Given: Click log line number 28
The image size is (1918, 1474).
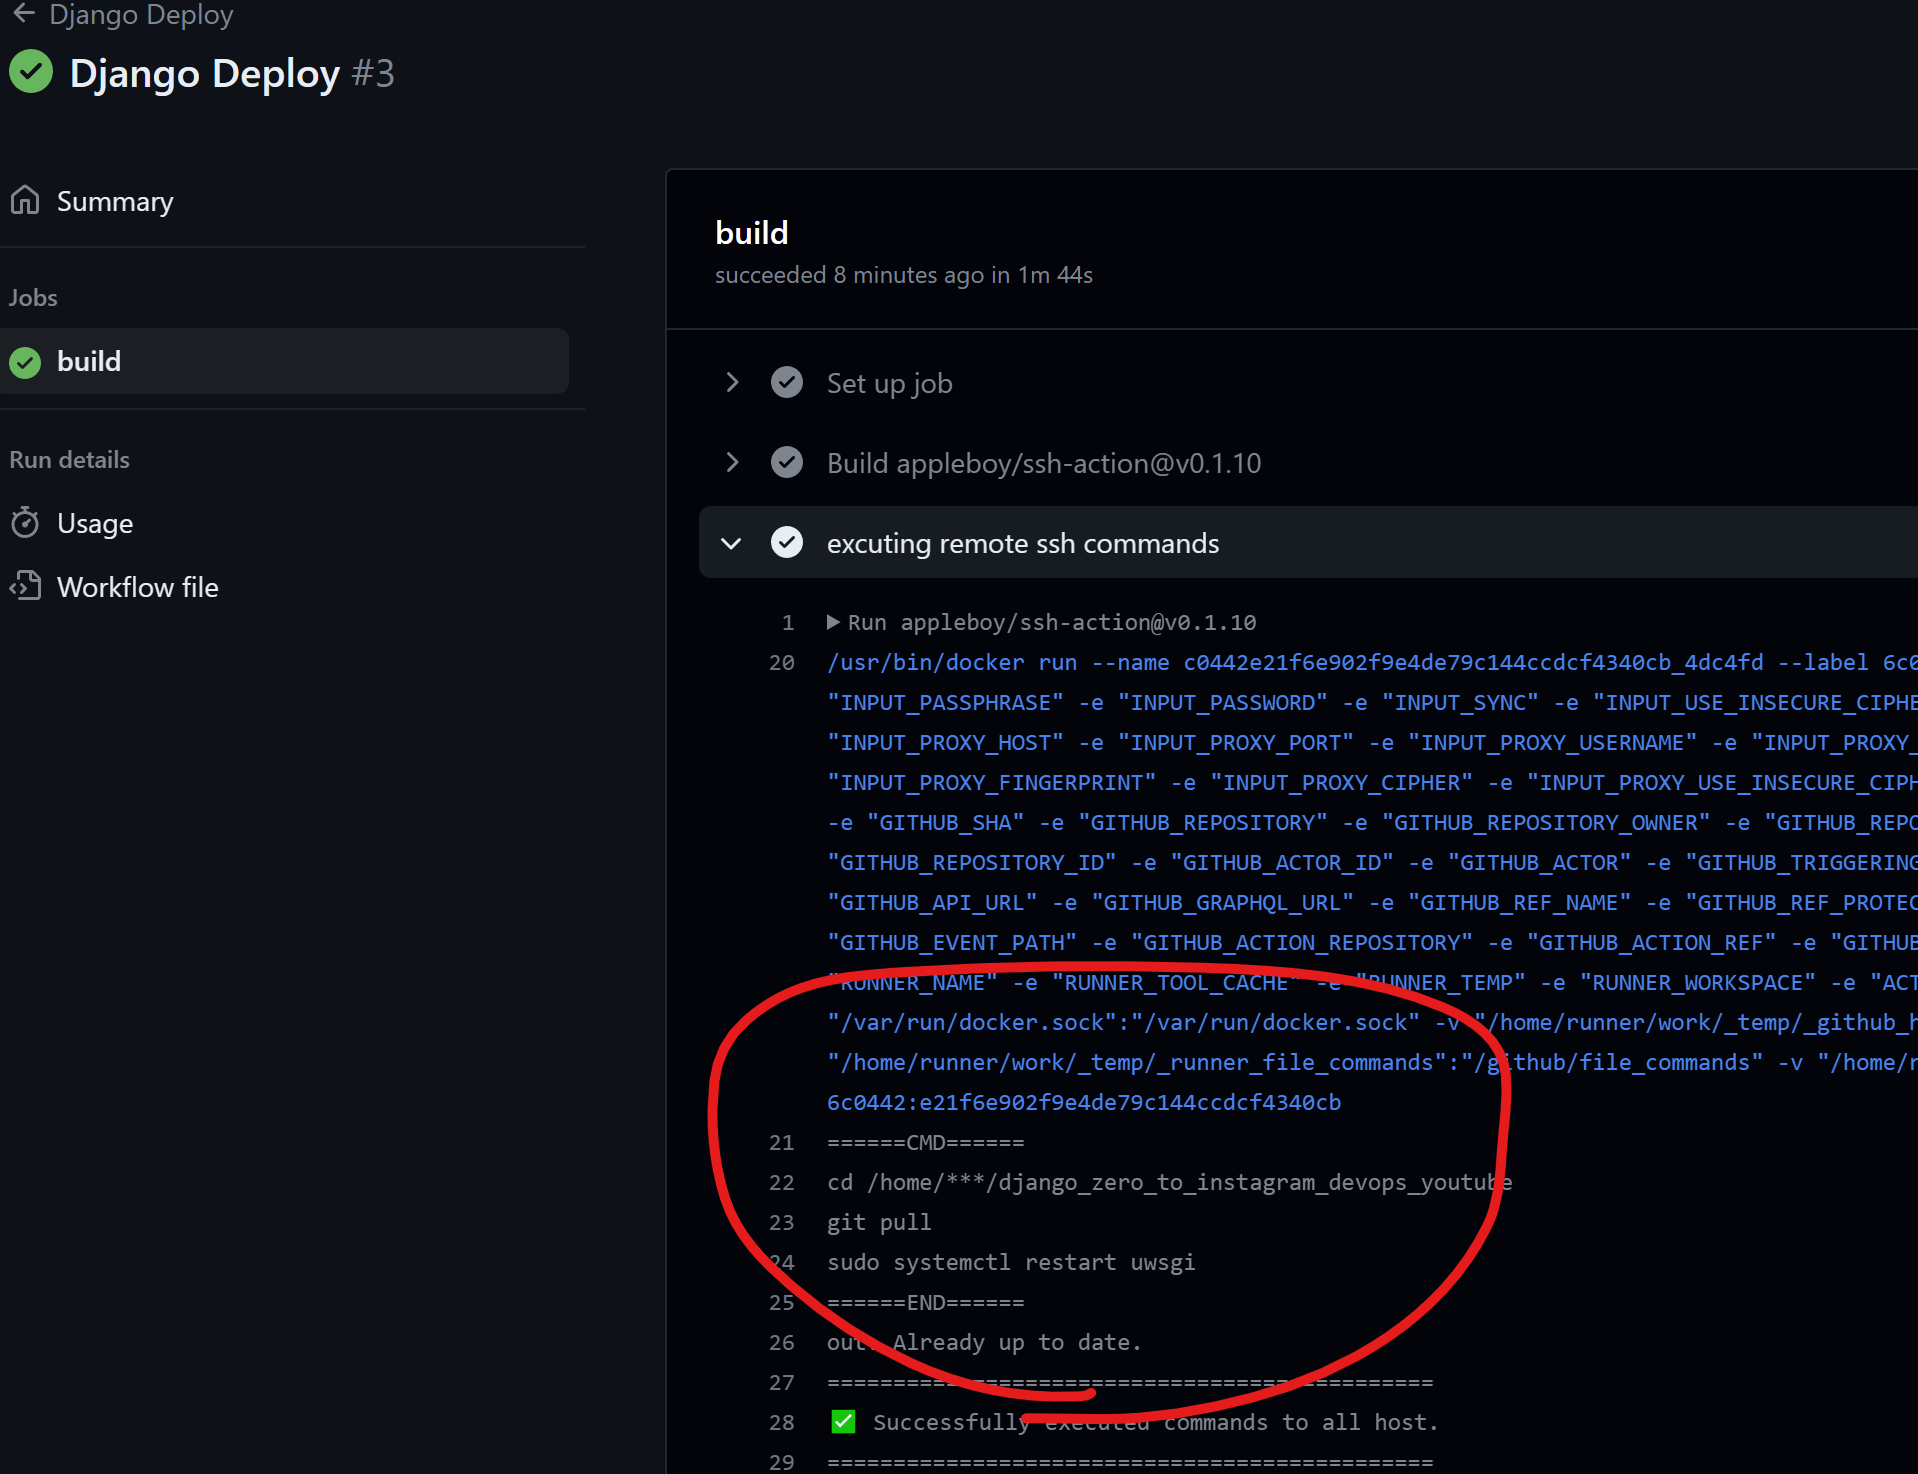Looking at the screenshot, I should point(782,1422).
